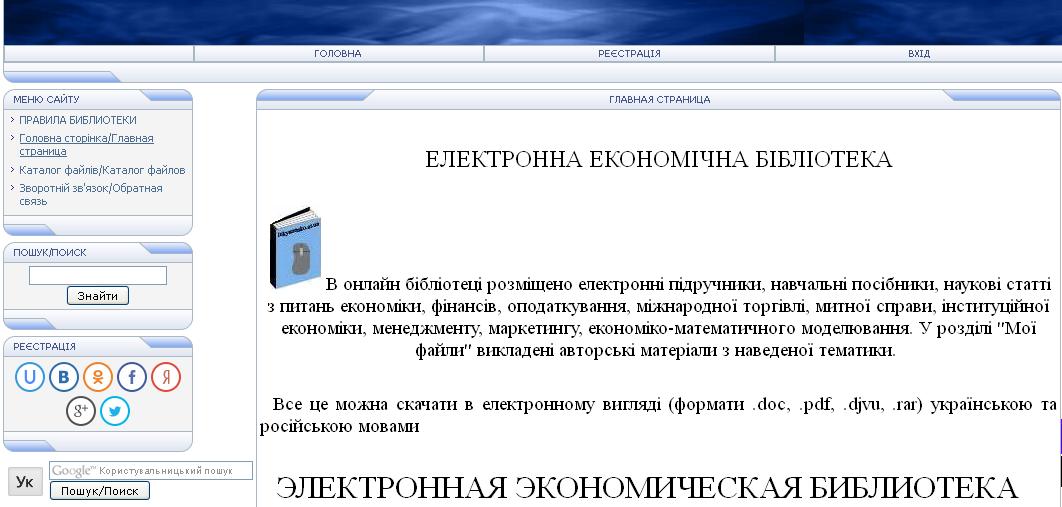Open РЕЄСТРАЦІЯ in top navigation

point(629,53)
